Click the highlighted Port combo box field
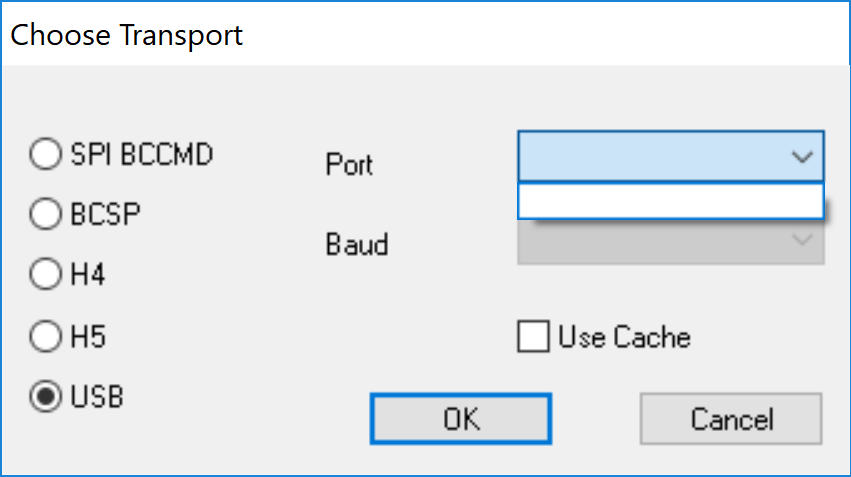 pyautogui.click(x=655, y=157)
